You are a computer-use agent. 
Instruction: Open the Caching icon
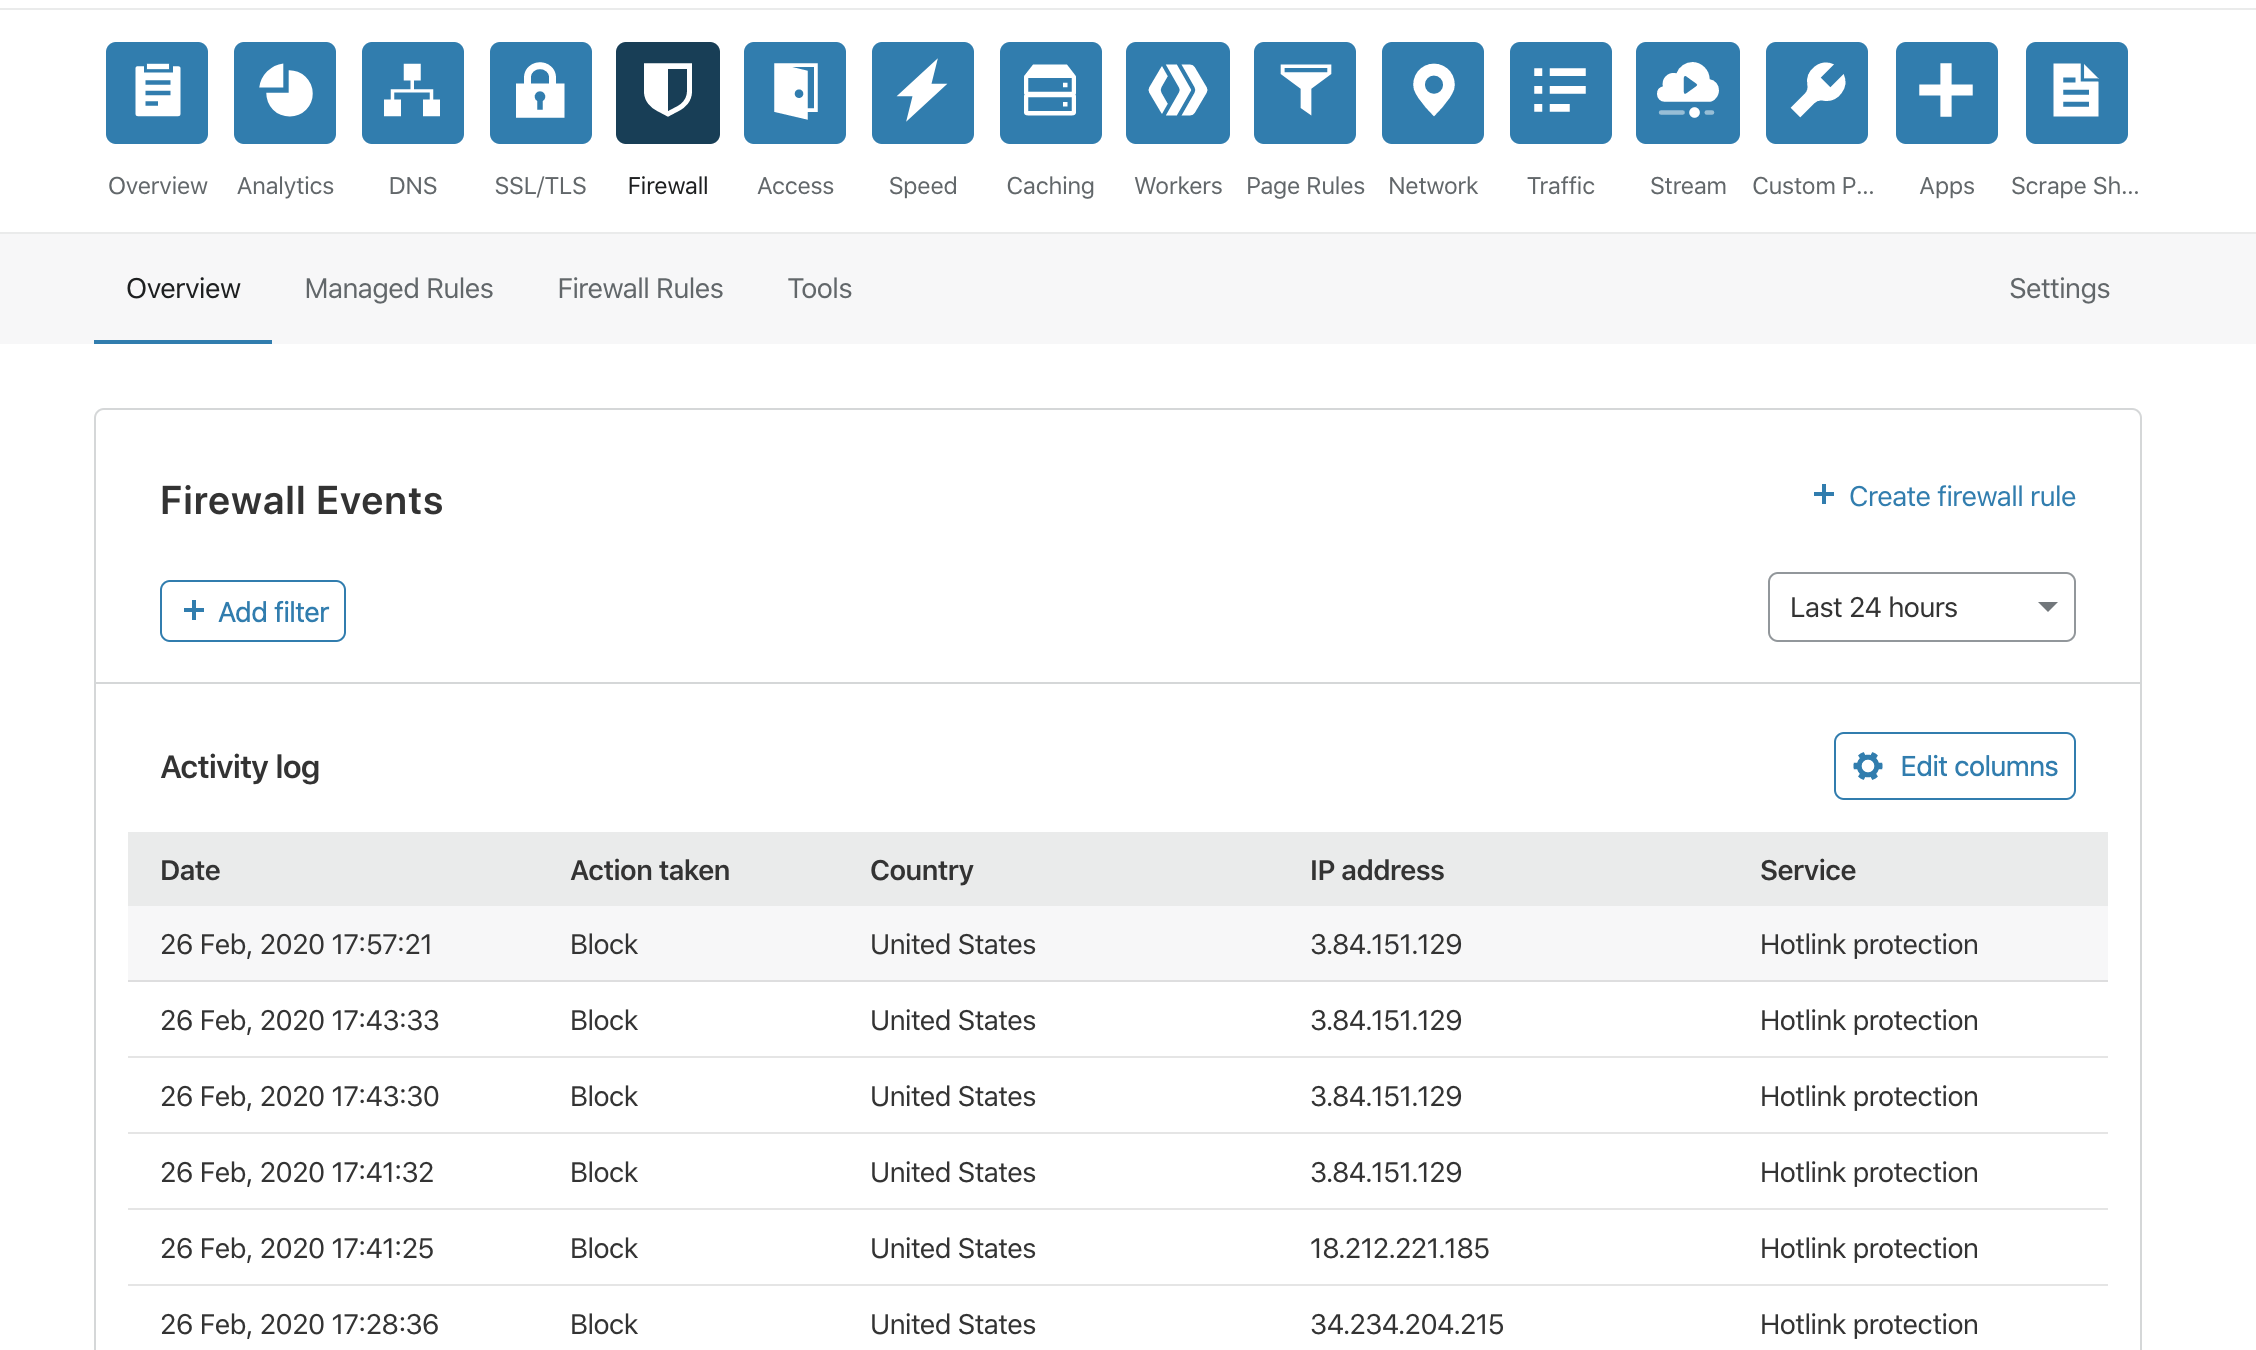[1050, 93]
